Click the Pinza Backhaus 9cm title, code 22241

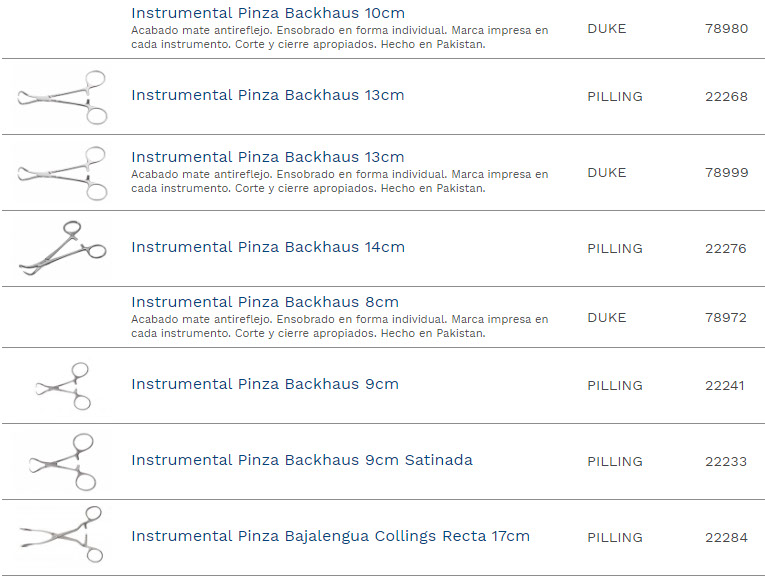265,384
